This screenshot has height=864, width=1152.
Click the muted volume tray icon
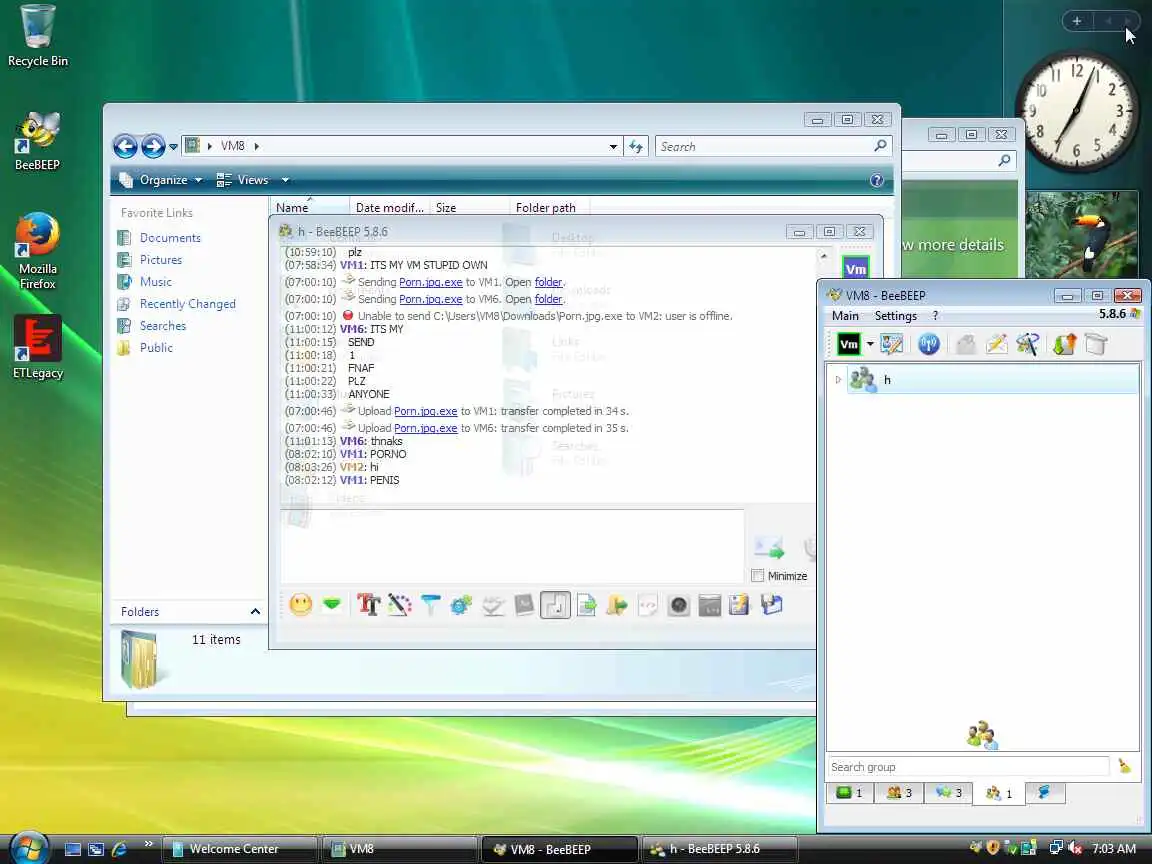[x=1076, y=848]
